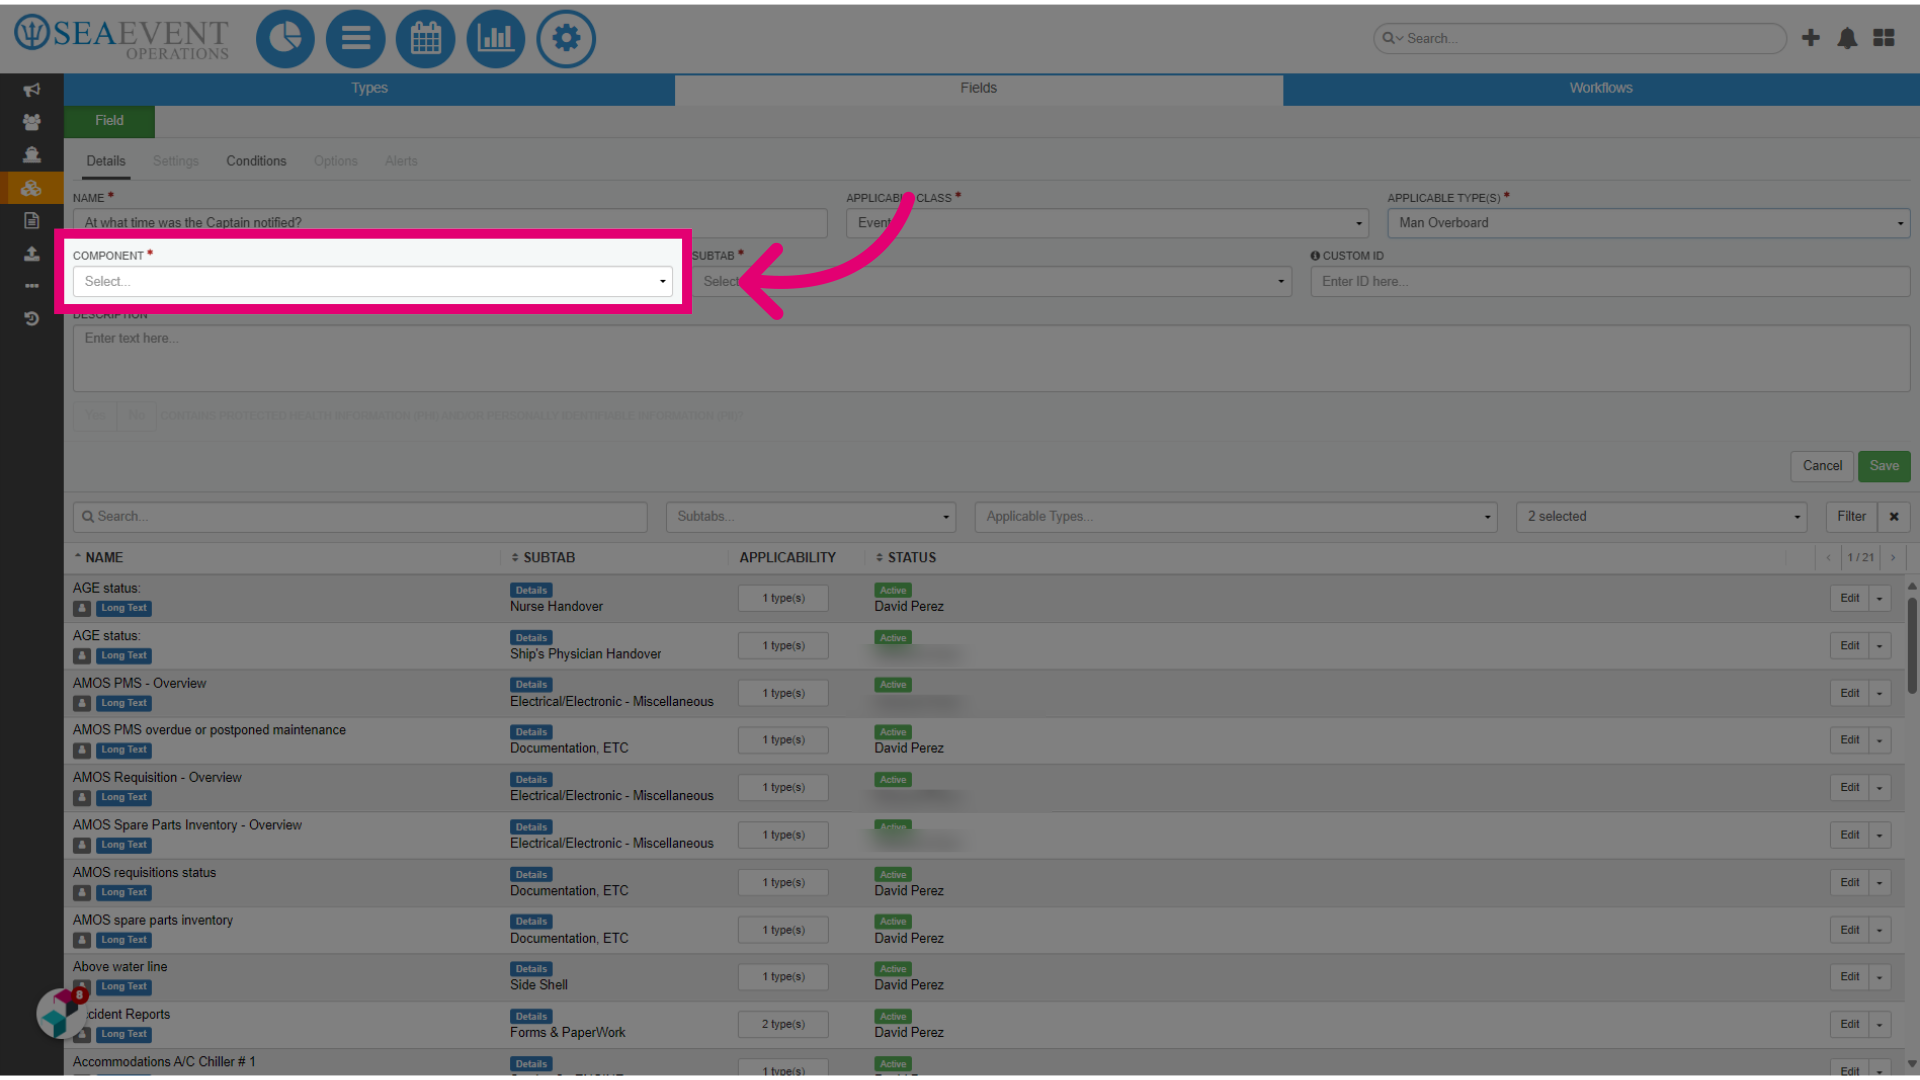Viewport: 1920px width, 1080px height.
Task: Switch to the Fields tab
Action: click(978, 88)
